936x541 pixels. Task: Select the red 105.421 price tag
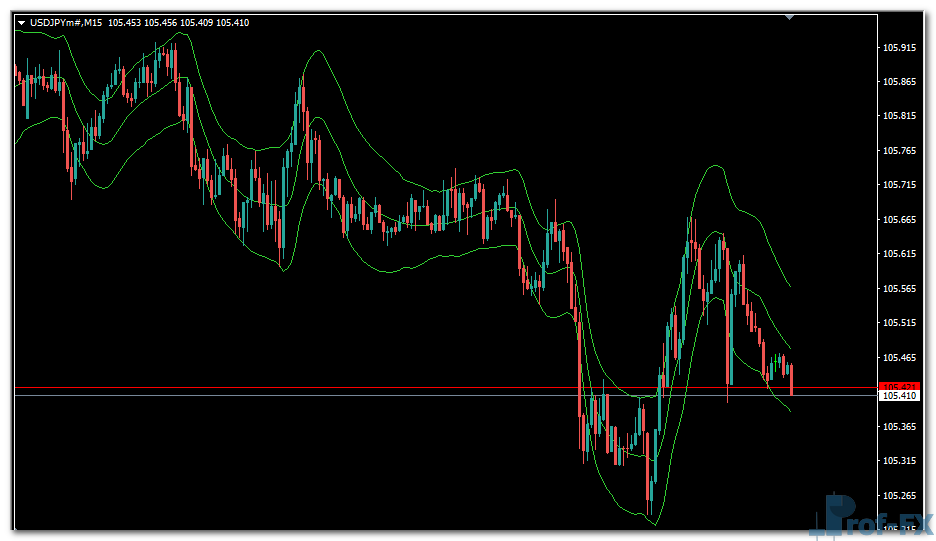coord(897,386)
